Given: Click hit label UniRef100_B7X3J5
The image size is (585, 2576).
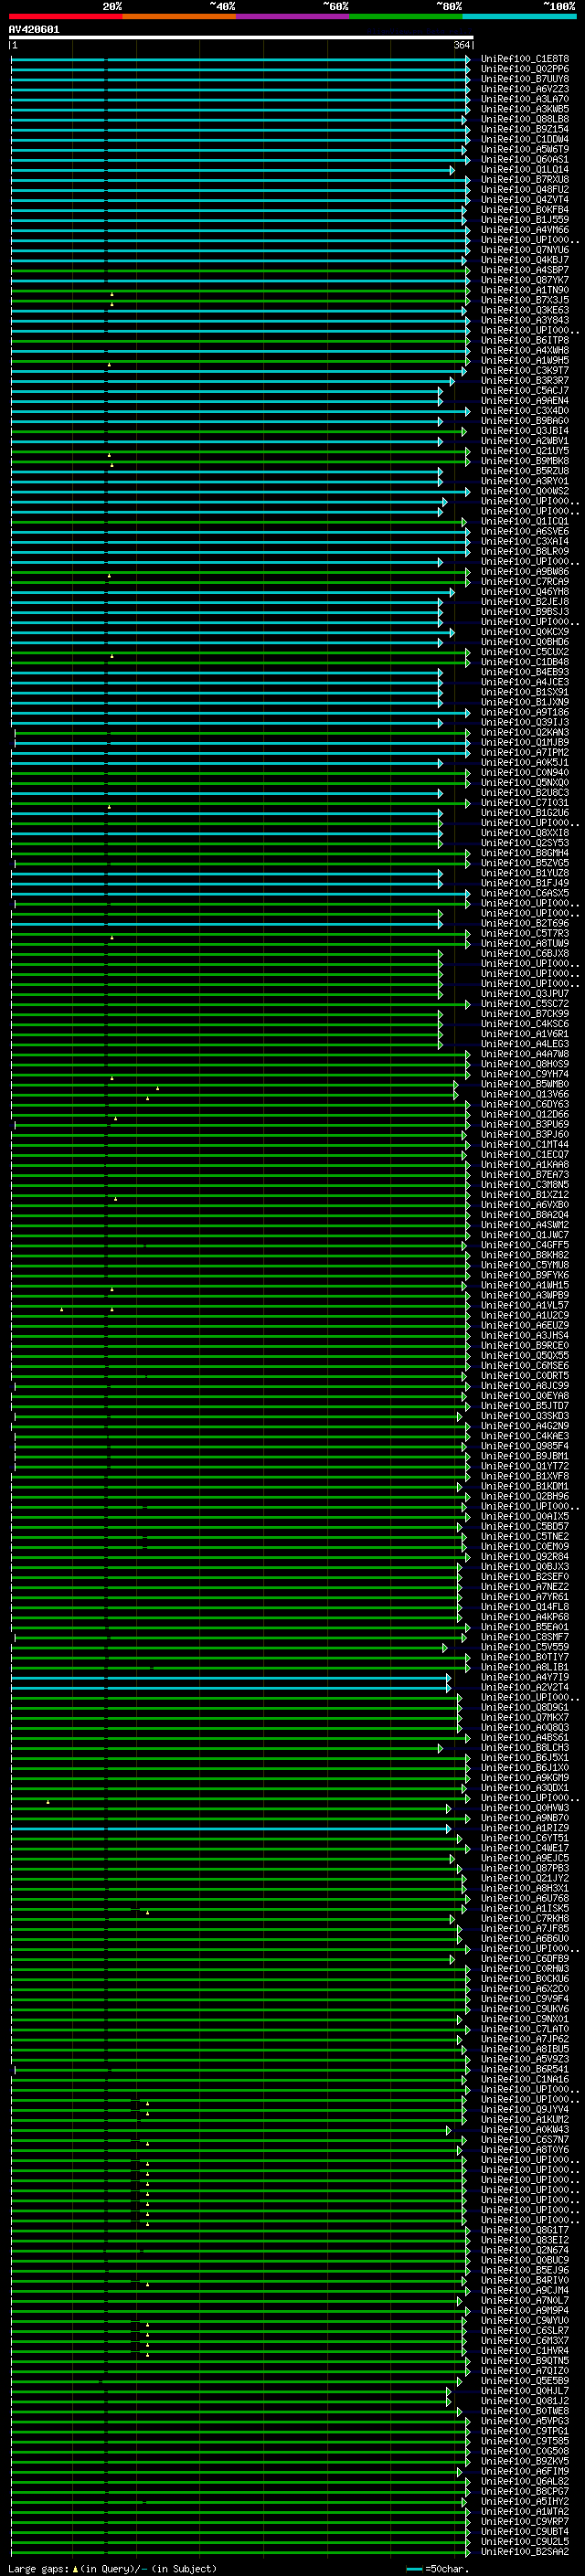Looking at the screenshot, I should click(x=525, y=300).
